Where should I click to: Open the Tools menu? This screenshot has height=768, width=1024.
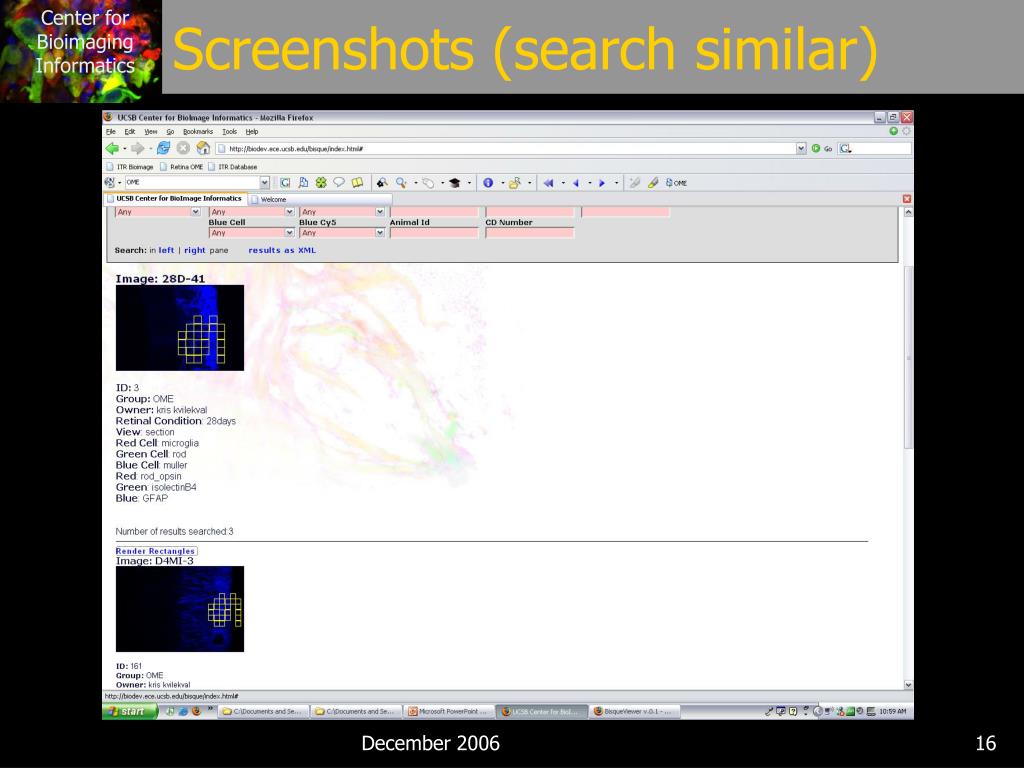click(229, 131)
